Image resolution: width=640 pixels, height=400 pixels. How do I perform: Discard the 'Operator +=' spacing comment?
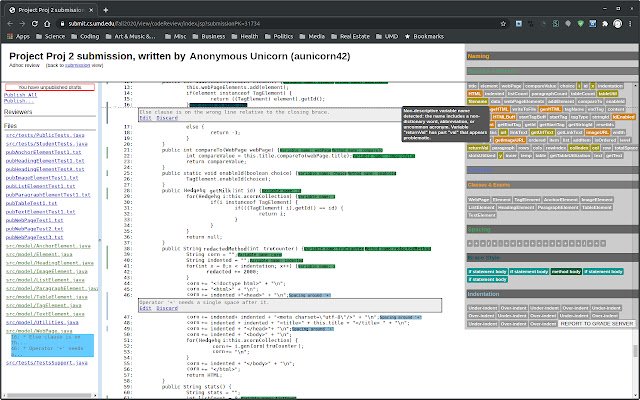click(167, 308)
